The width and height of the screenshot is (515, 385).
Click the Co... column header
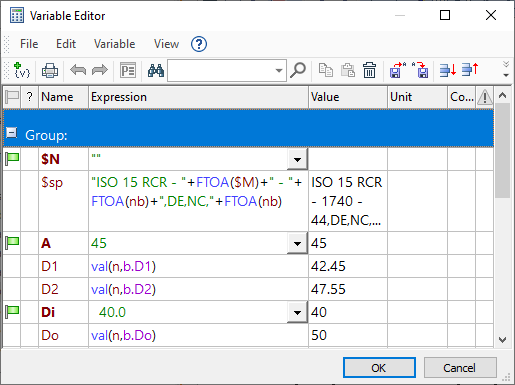pos(461,97)
